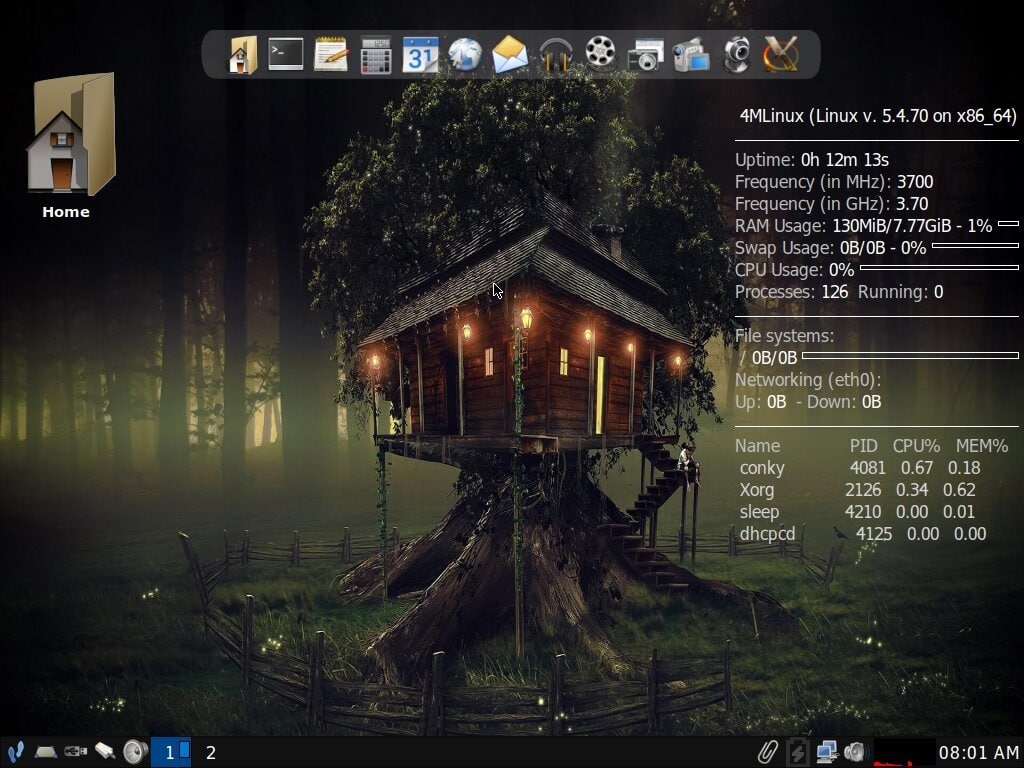The width and height of the screenshot is (1024, 768).
Task: Launch the camera image viewer icon
Action: coord(645,54)
